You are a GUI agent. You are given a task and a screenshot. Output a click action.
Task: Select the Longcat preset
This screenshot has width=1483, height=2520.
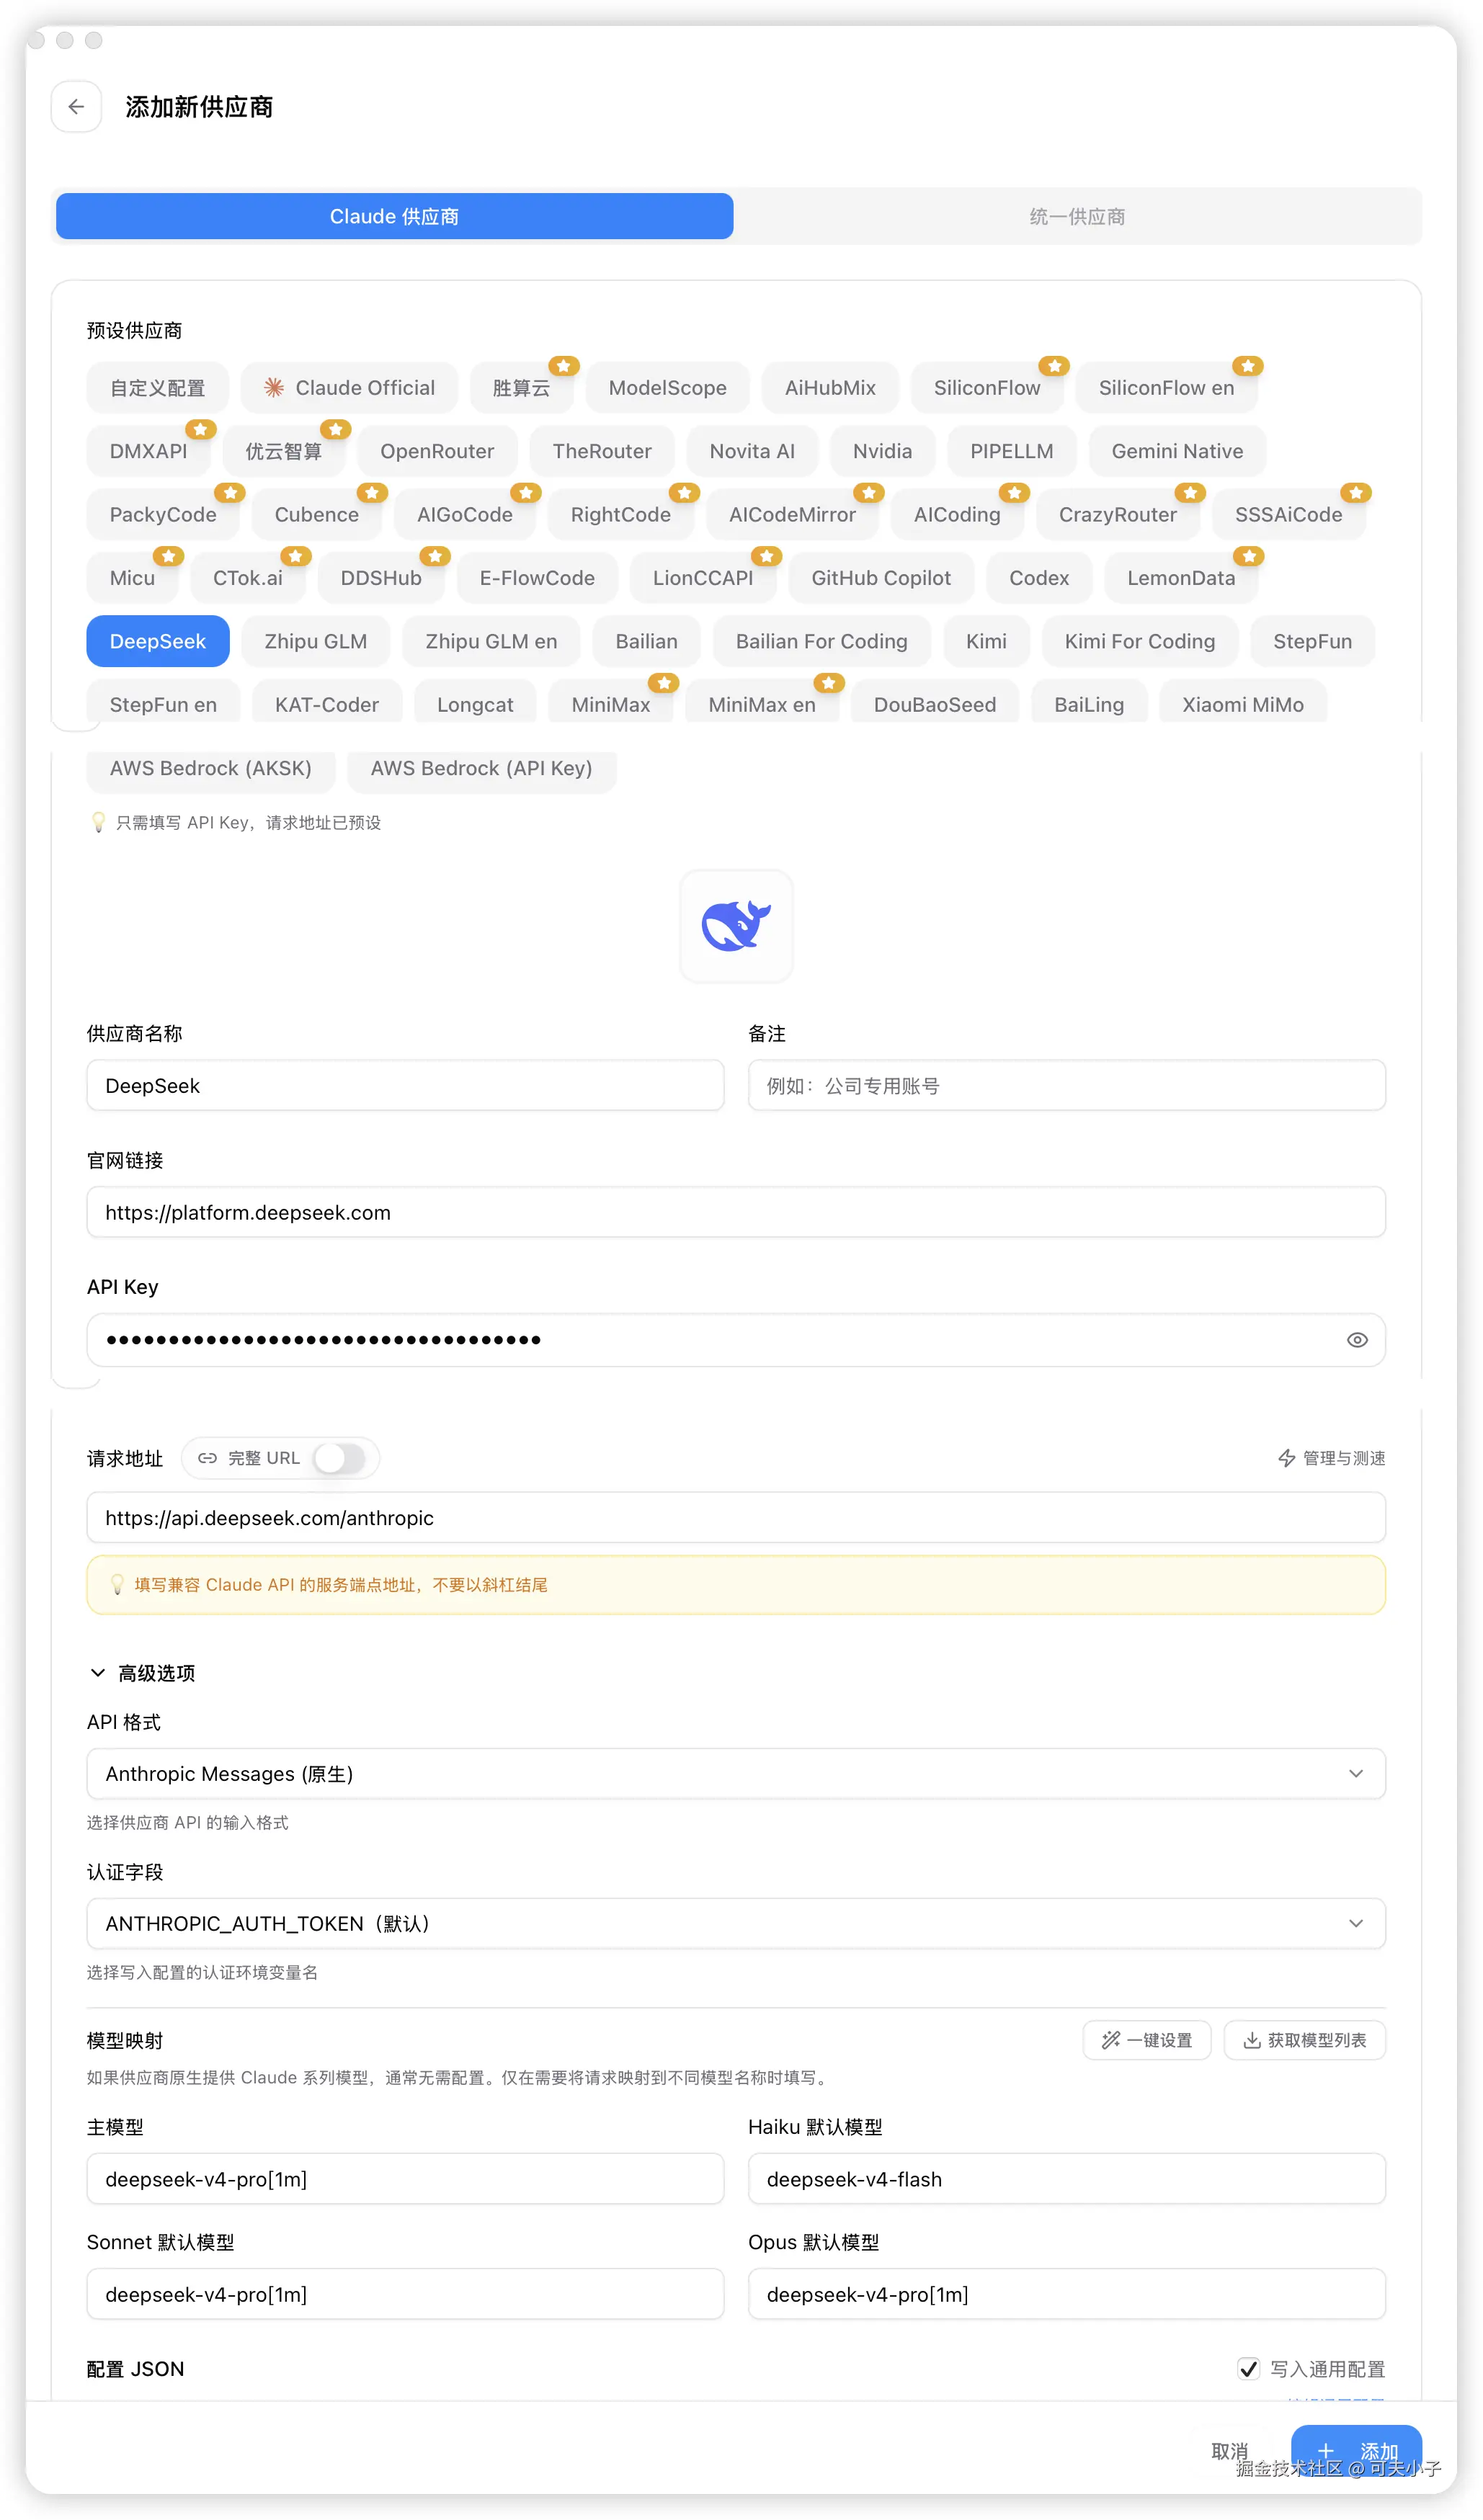(475, 702)
